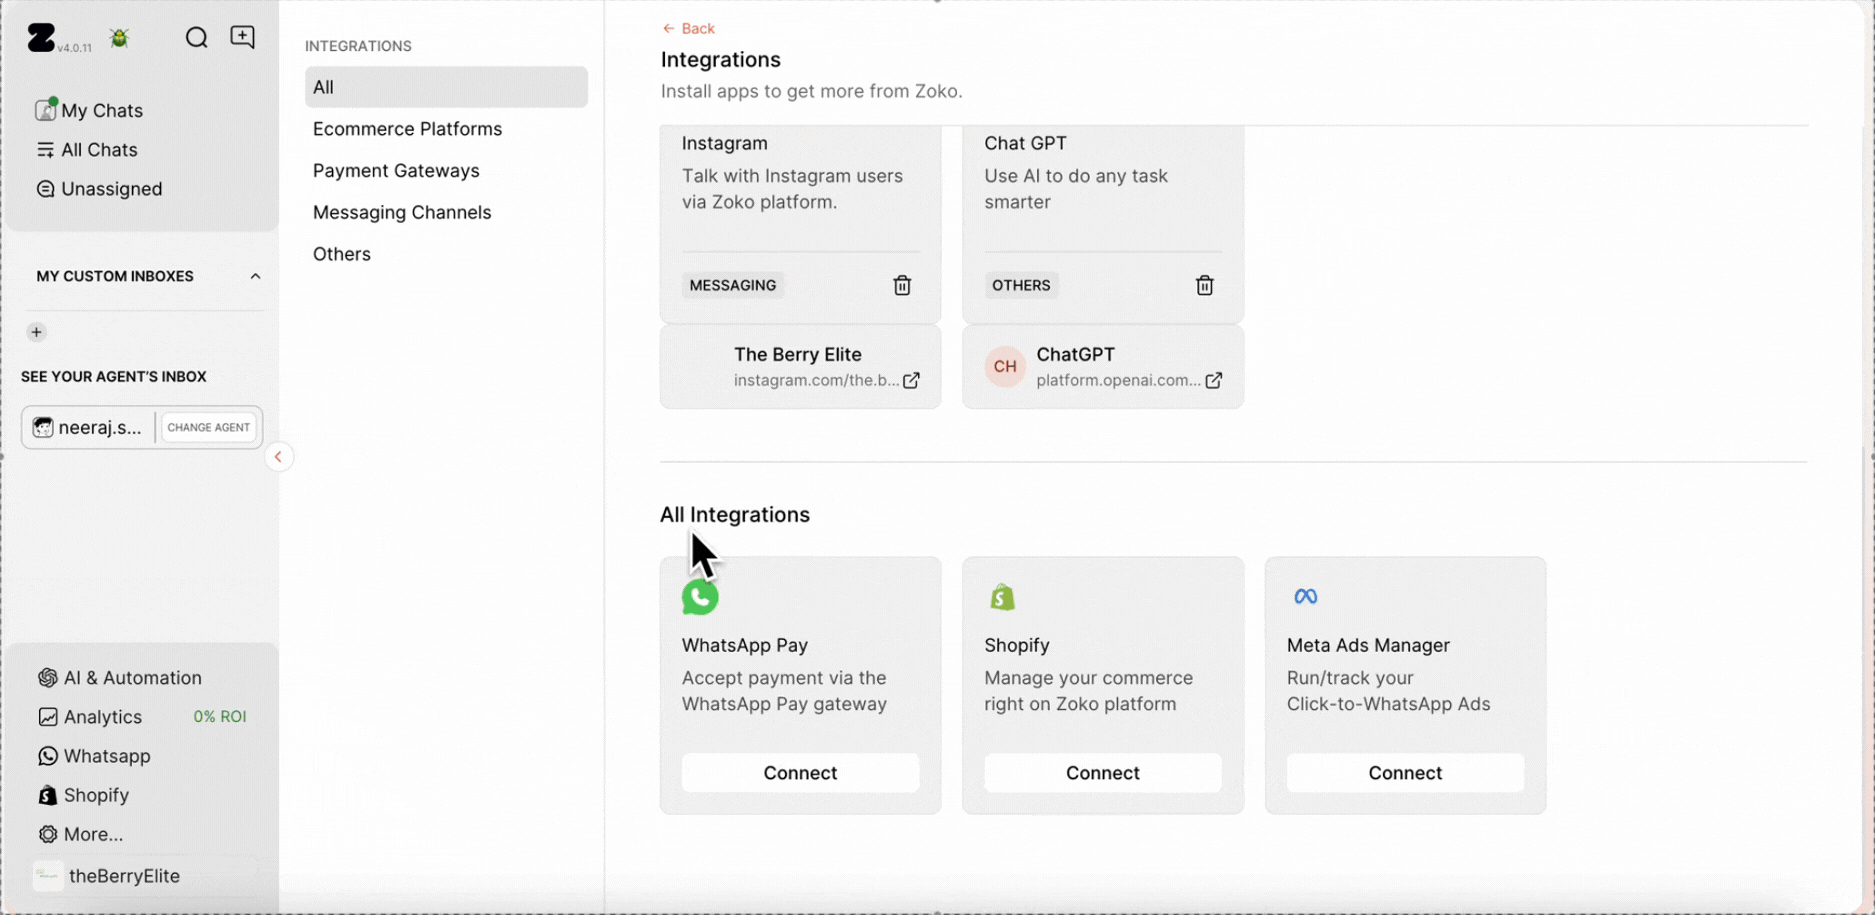The width and height of the screenshot is (1875, 915).
Task: Click the MESSAGING tag
Action: (x=733, y=286)
